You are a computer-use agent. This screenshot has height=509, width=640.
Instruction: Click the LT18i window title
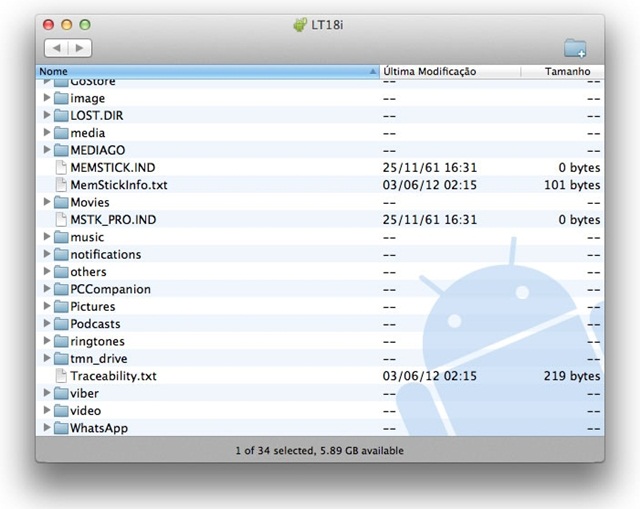[327, 25]
